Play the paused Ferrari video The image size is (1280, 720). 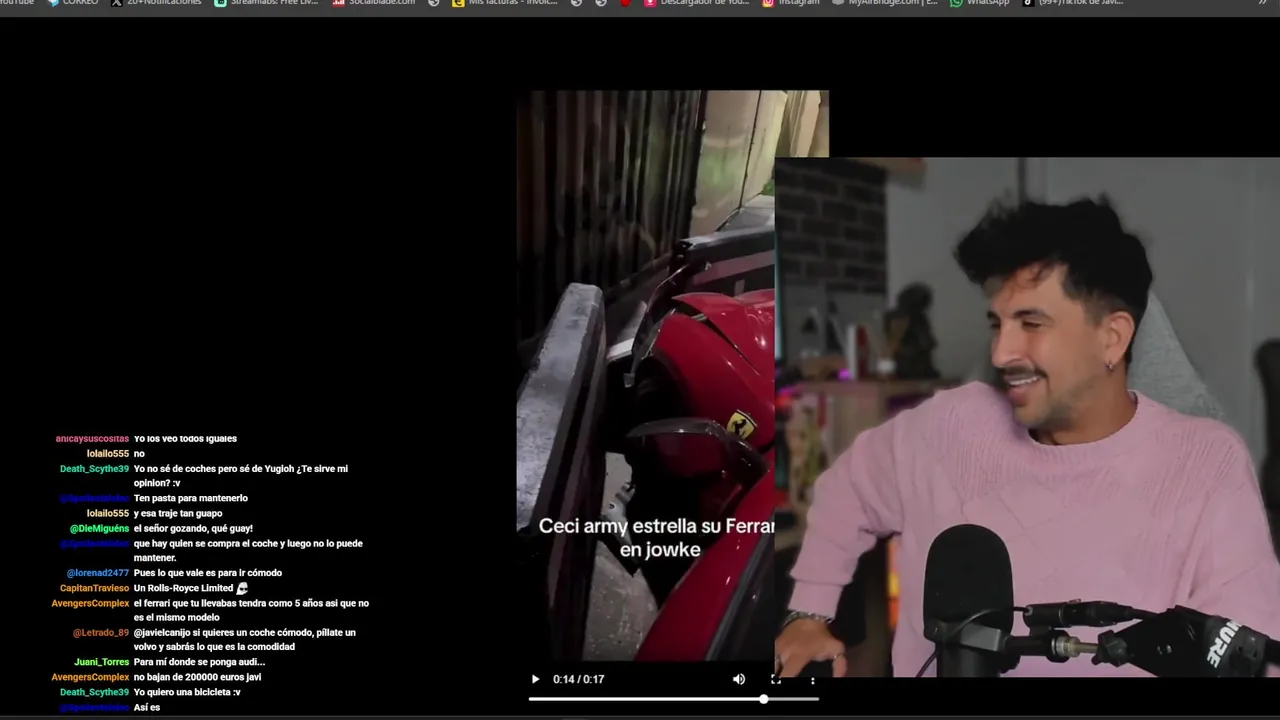pyautogui.click(x=535, y=679)
